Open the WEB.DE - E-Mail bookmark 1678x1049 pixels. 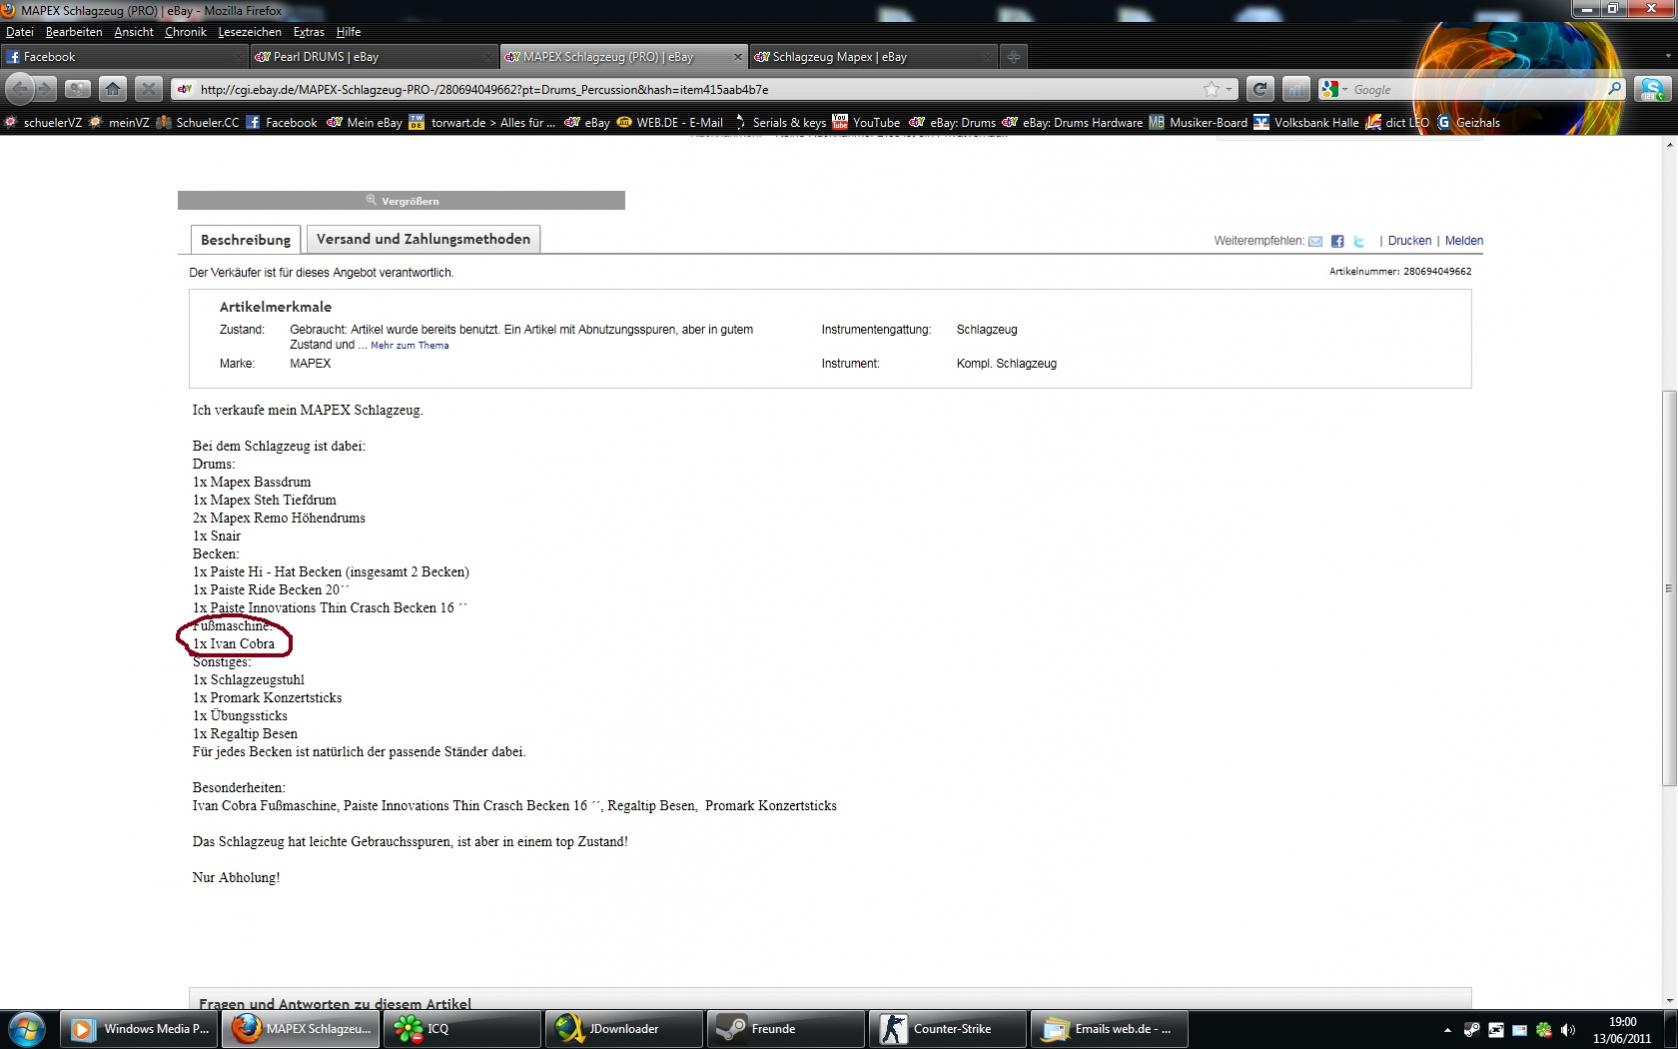click(669, 122)
